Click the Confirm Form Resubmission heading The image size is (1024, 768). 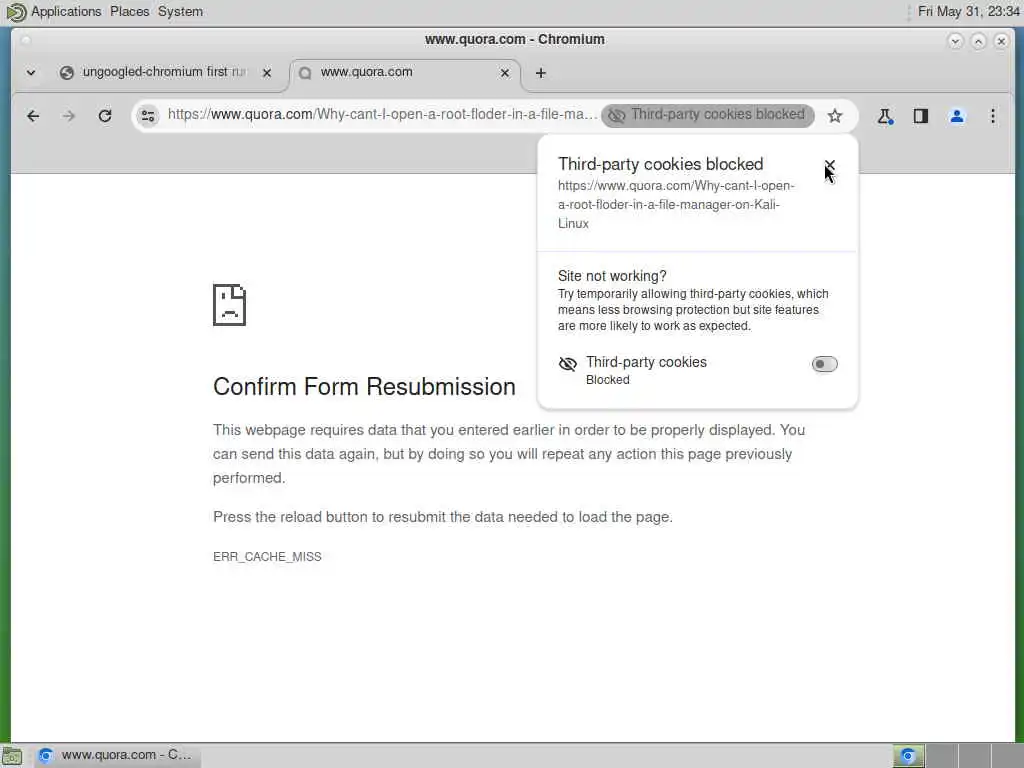[364, 387]
